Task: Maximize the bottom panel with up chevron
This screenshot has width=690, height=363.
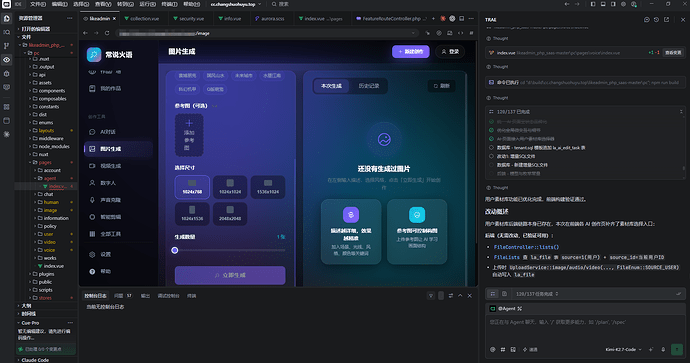Action: pyautogui.click(x=460, y=296)
